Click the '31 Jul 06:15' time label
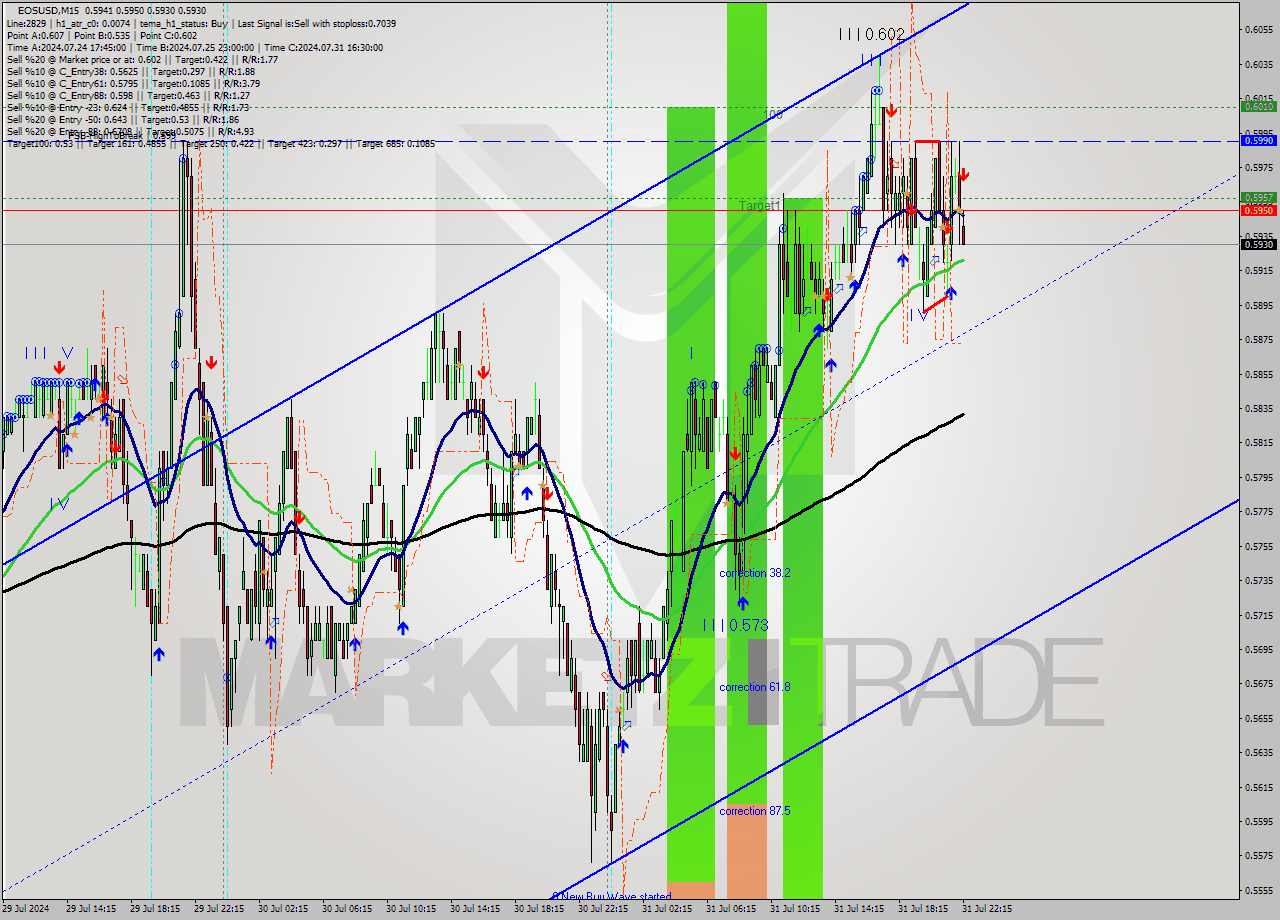Screen dimensions: 1280x920 733,909
